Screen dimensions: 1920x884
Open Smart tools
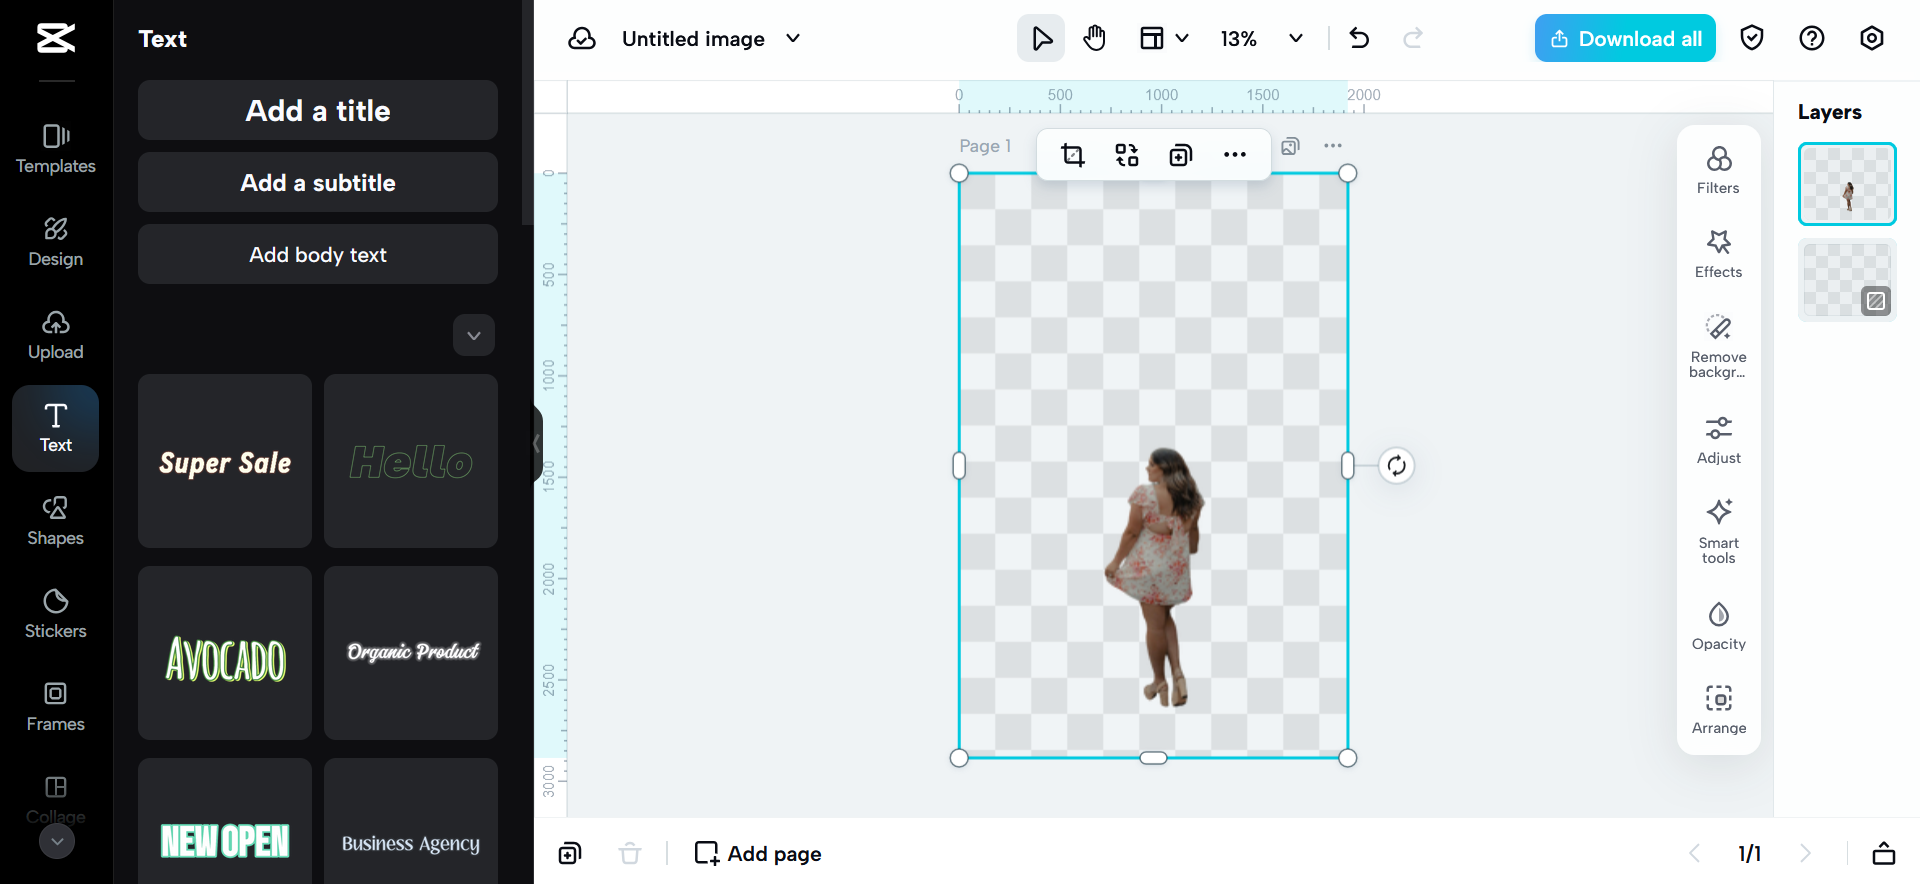point(1718,530)
